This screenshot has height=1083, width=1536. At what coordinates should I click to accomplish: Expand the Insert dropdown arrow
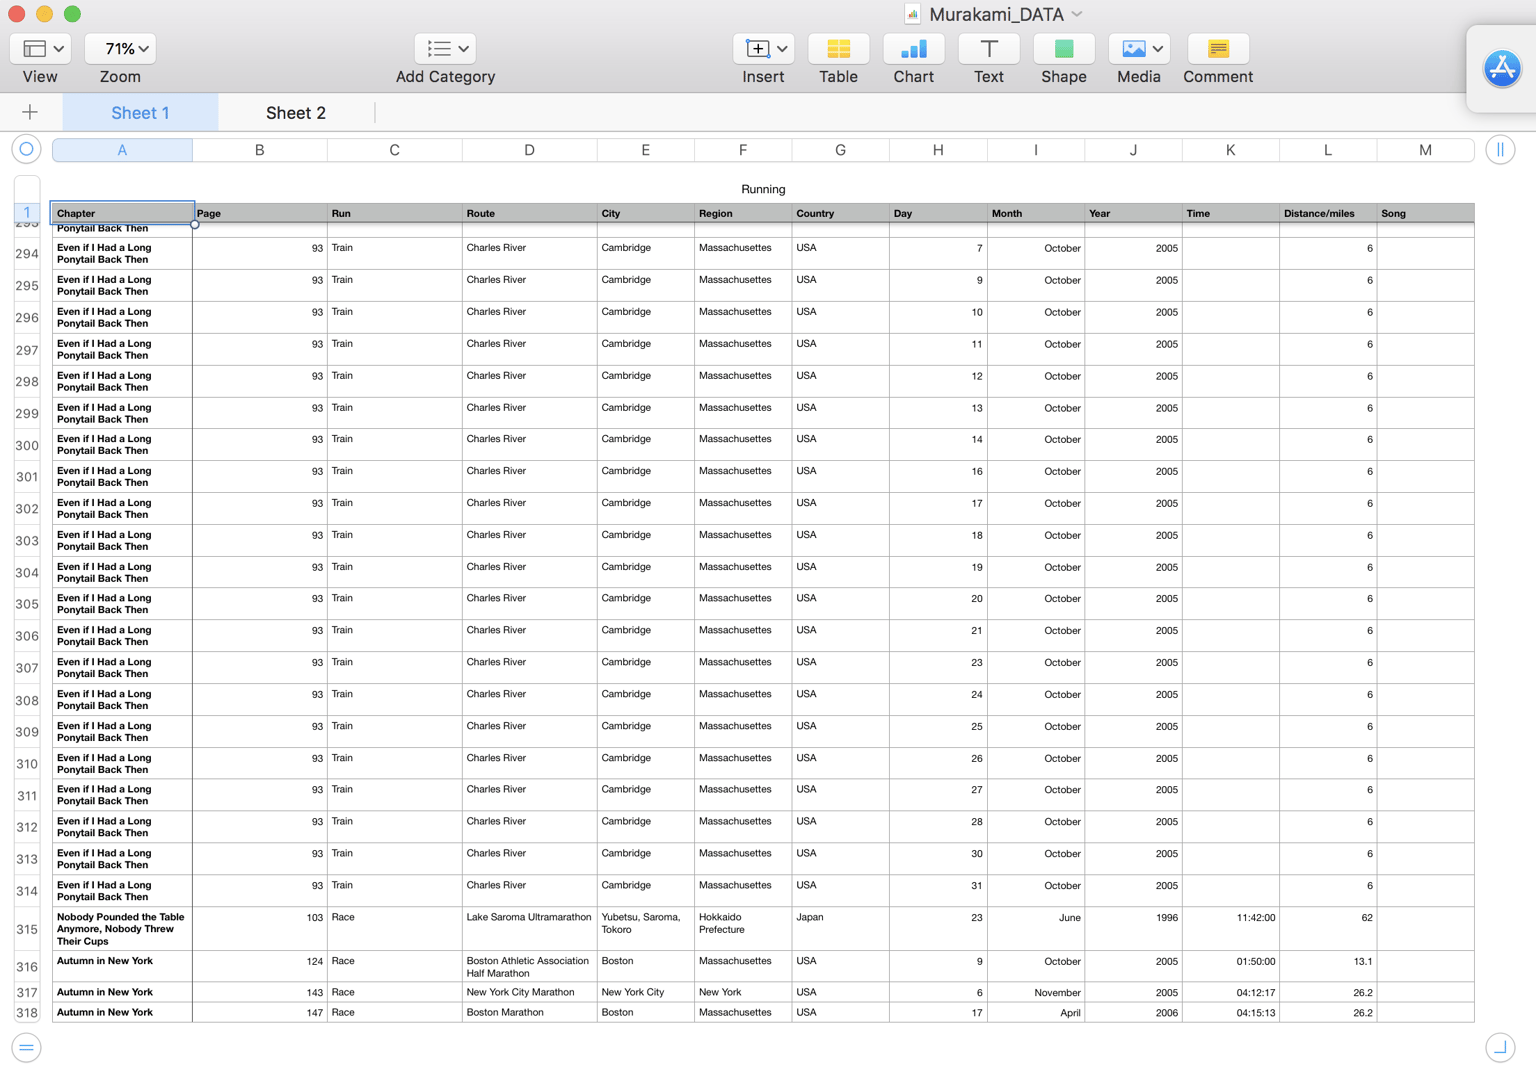[x=783, y=49]
